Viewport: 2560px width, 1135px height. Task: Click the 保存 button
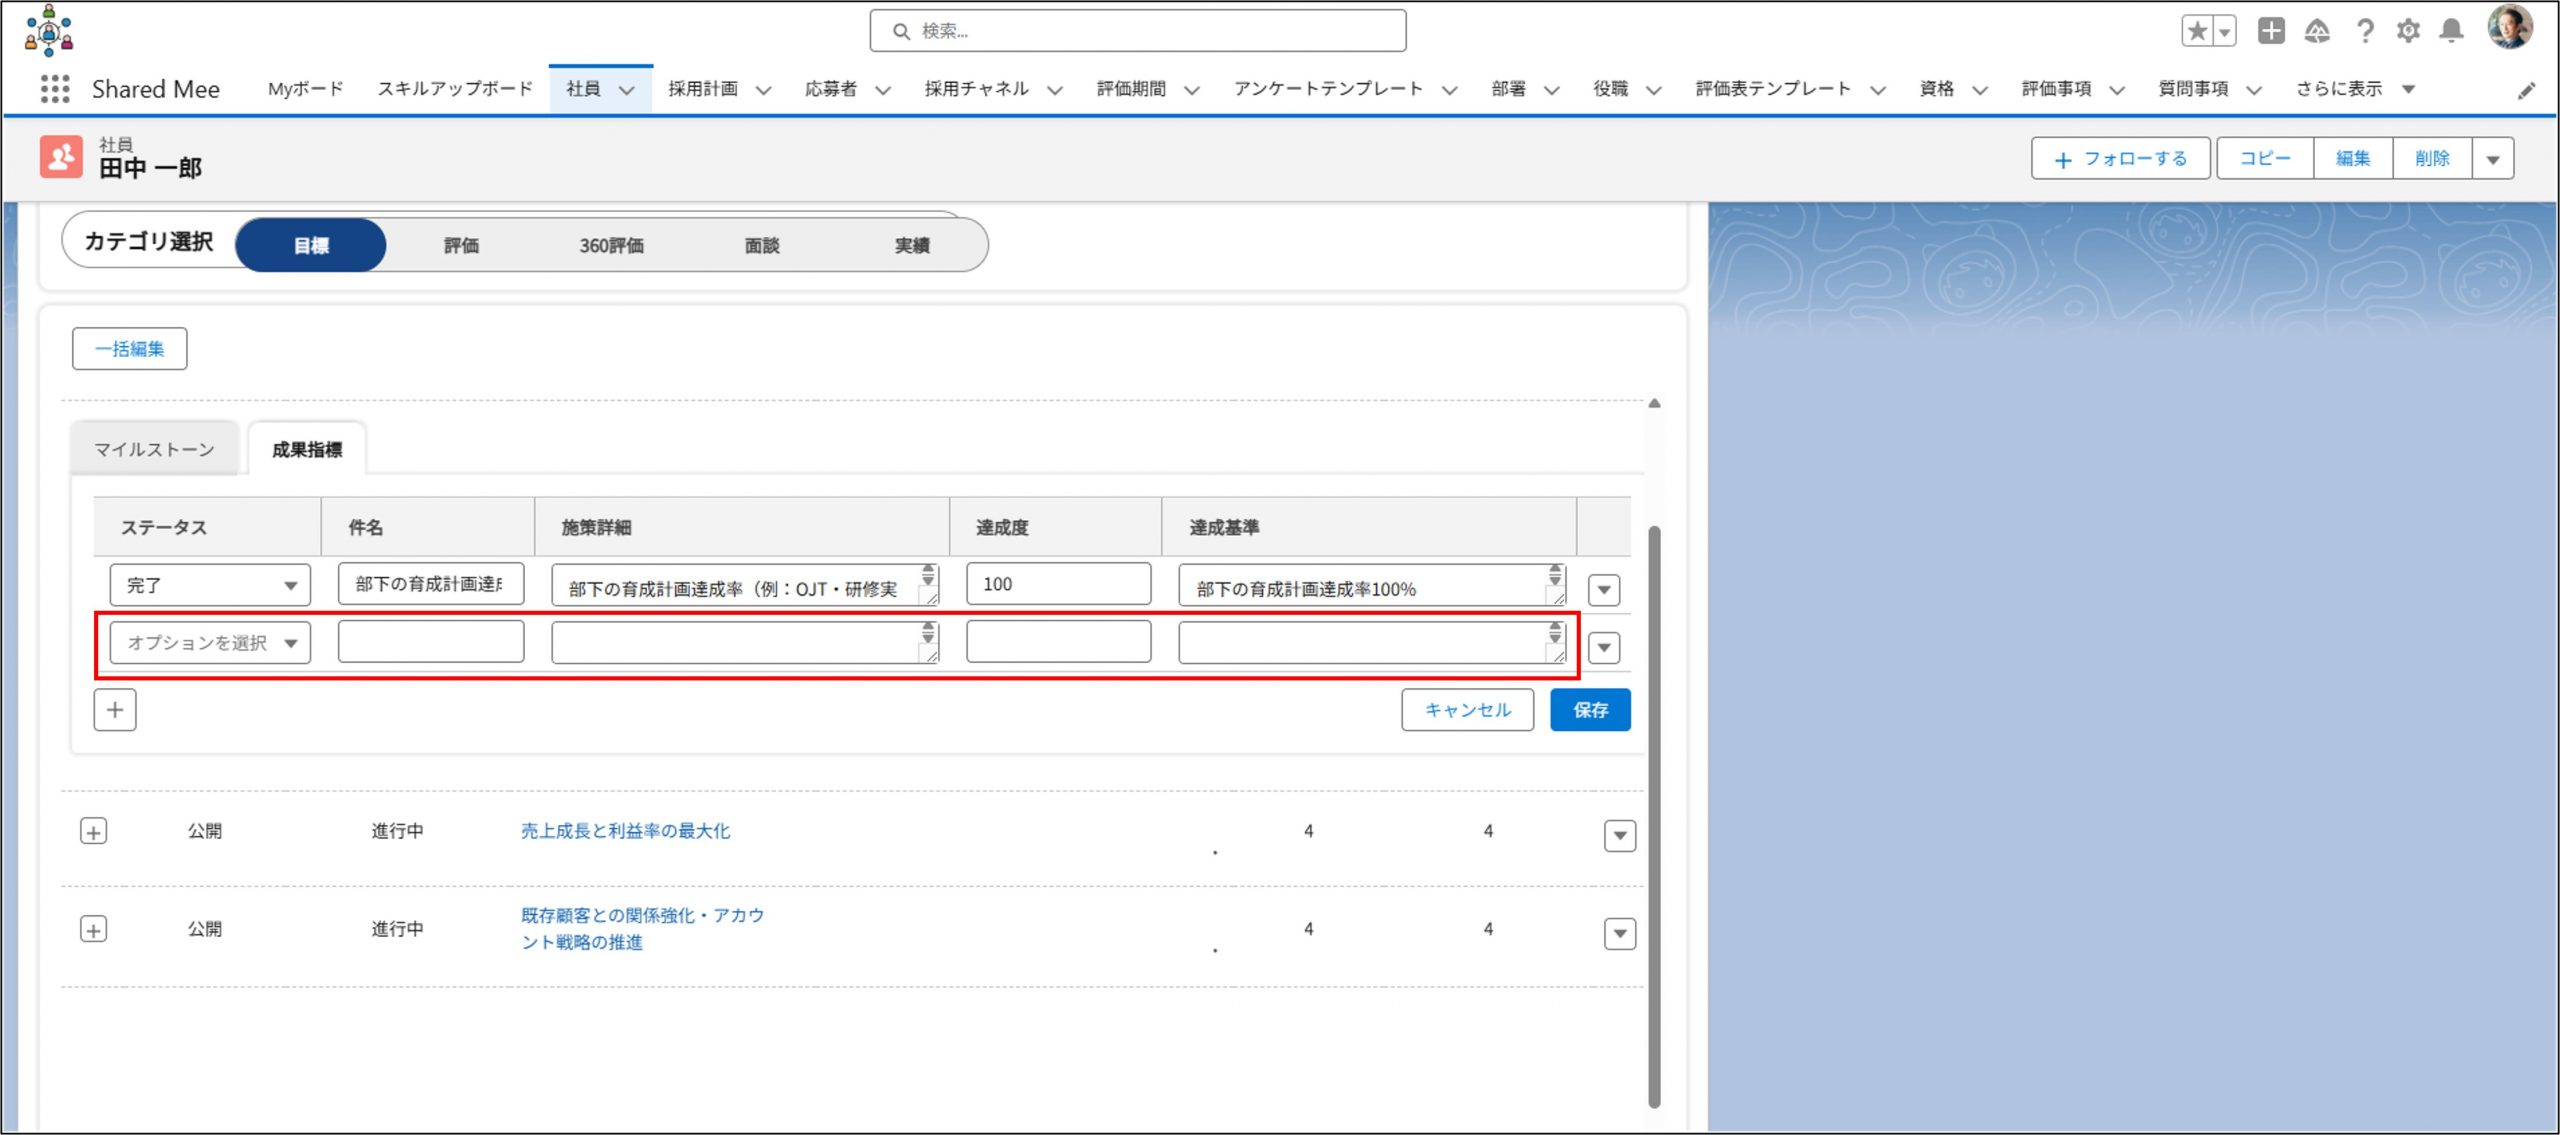1589,710
